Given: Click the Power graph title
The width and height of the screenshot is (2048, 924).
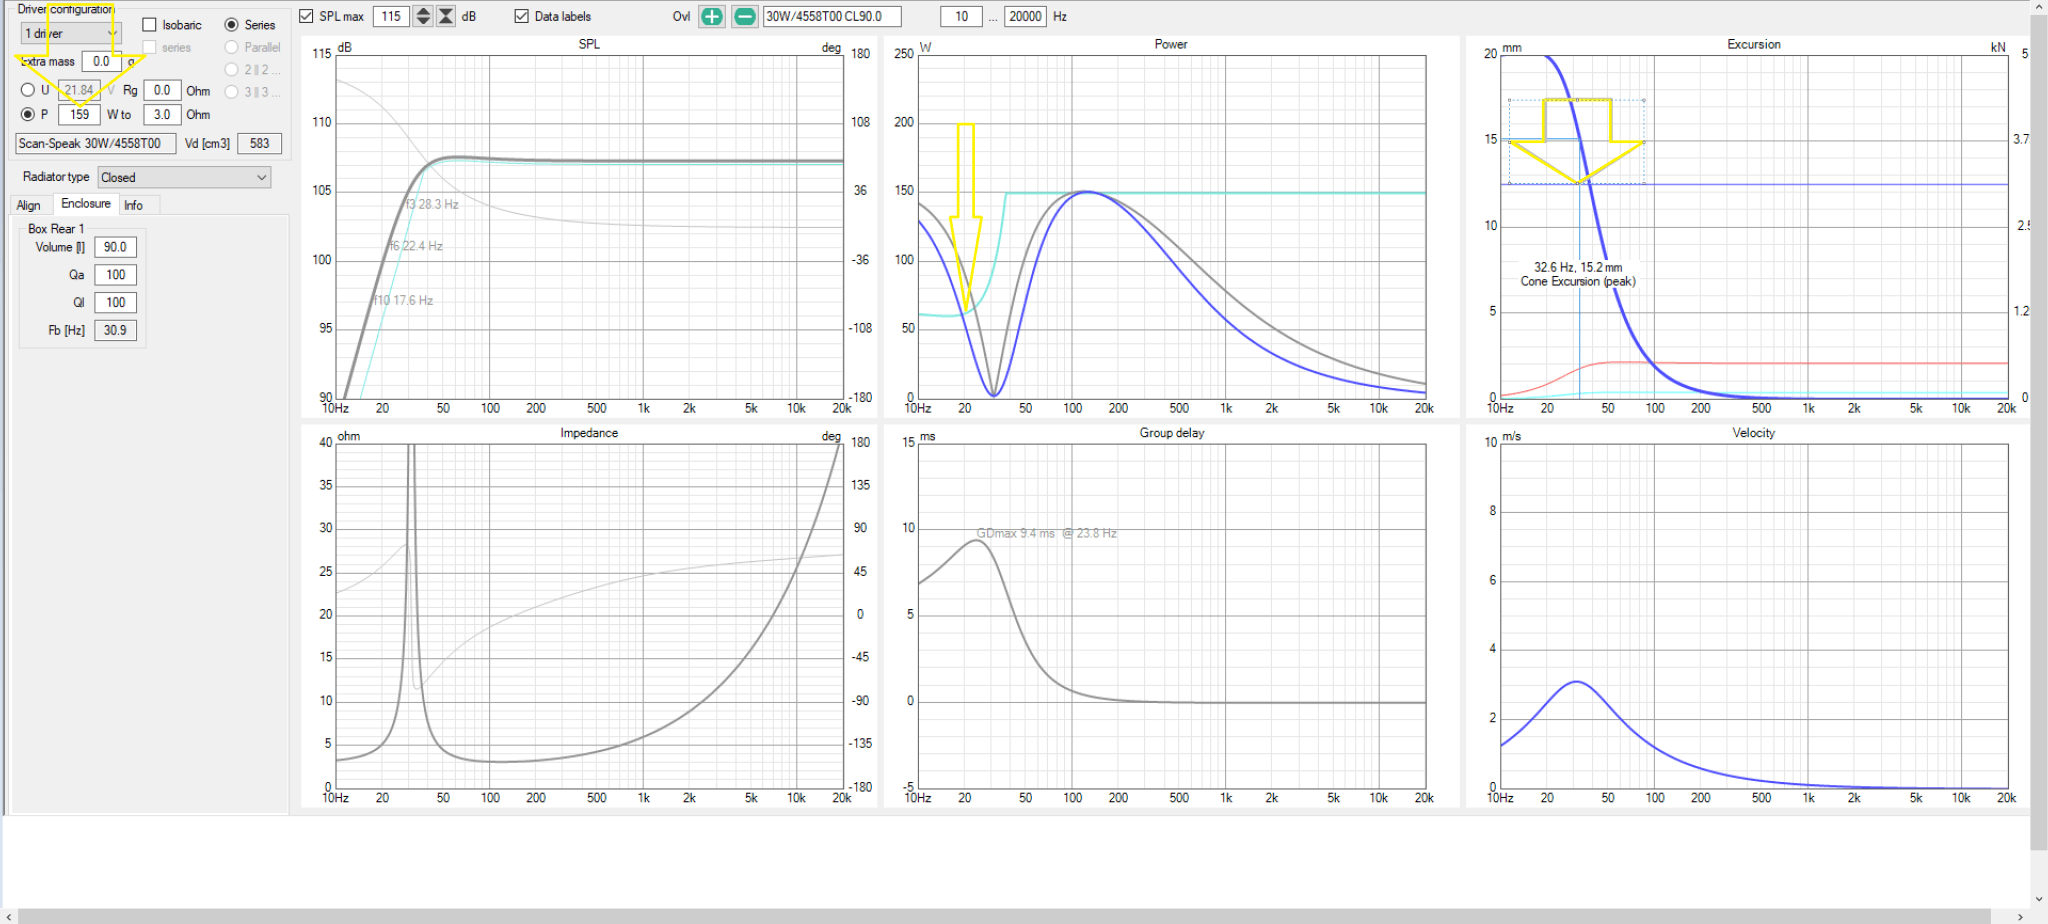Looking at the screenshot, I should (x=1171, y=44).
